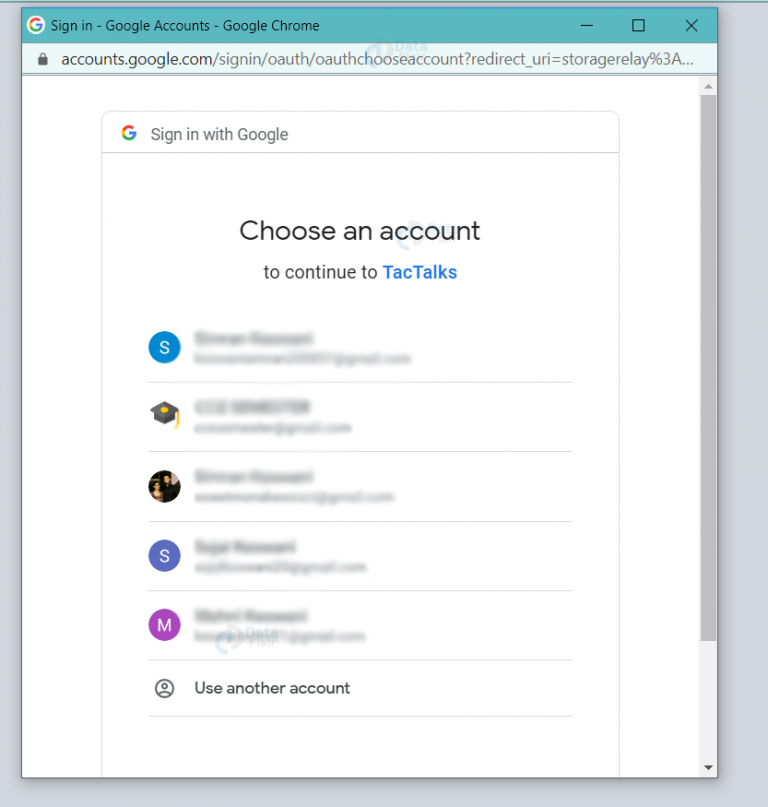
Task: Click the person icon beside Use another account
Action: 164,688
